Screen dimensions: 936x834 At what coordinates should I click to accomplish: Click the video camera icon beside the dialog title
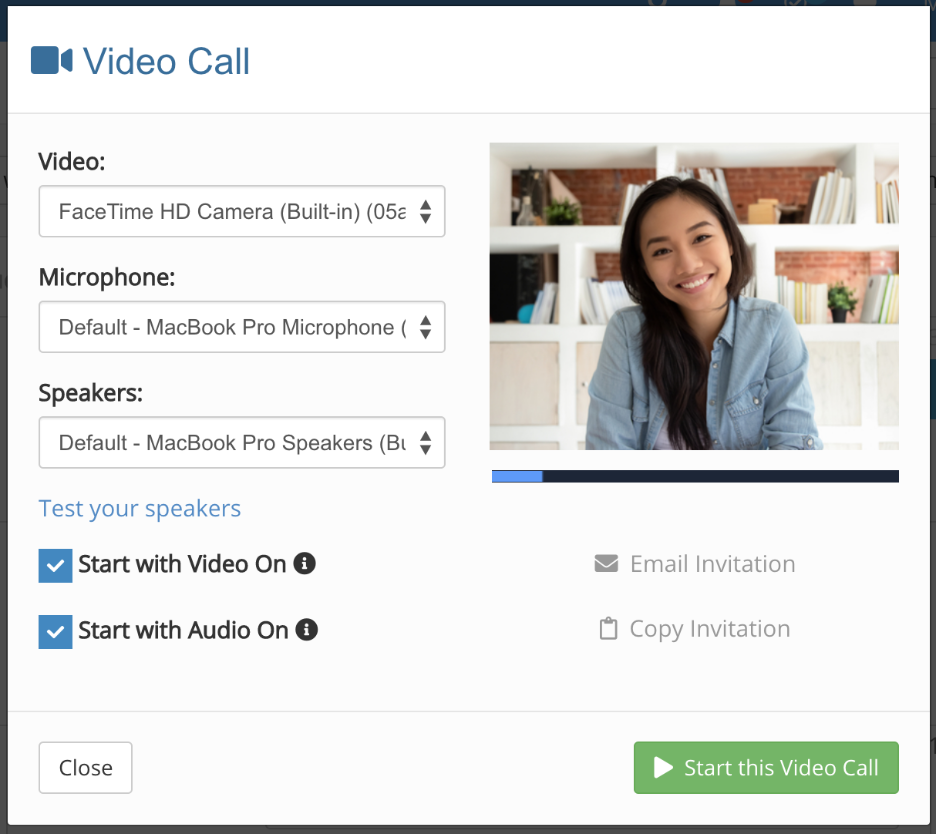click(52, 60)
